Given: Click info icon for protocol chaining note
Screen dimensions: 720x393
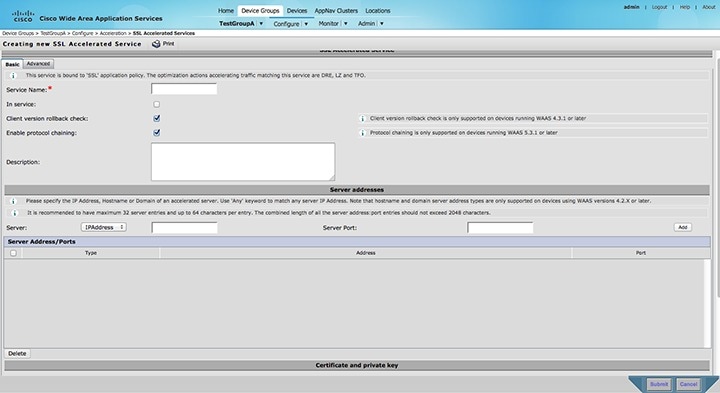Looking at the screenshot, I should pyautogui.click(x=362, y=133).
